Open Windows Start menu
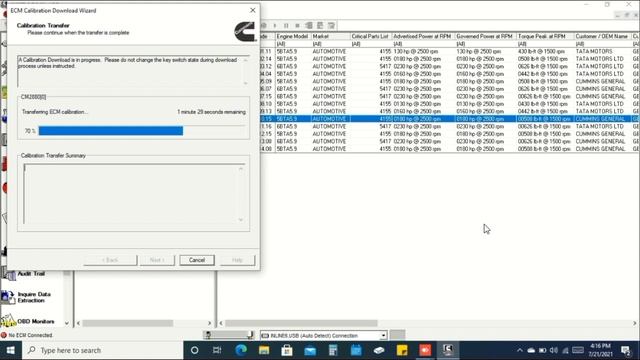This screenshot has height=360, width=640. point(10,350)
